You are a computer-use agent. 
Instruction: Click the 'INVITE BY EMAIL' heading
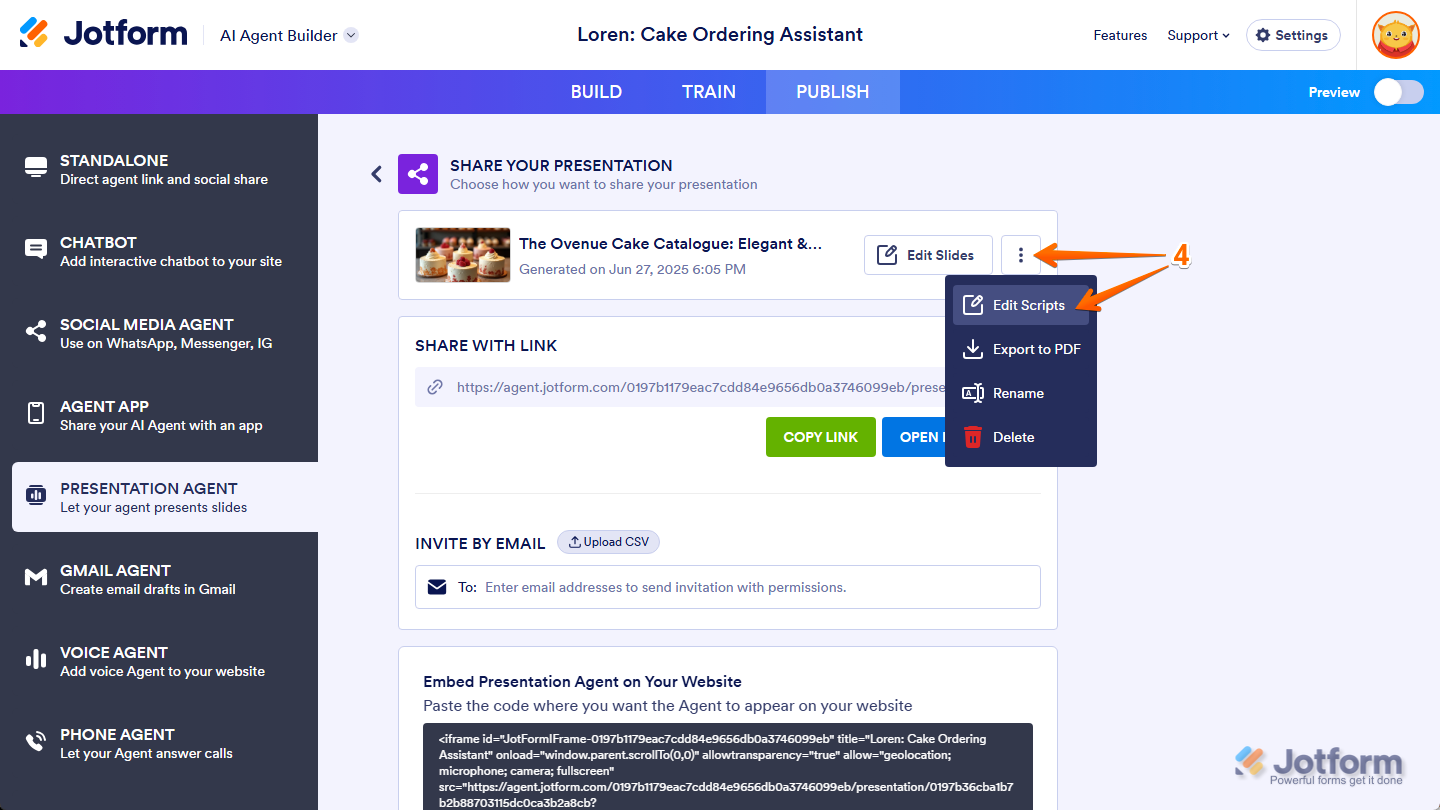coord(481,543)
